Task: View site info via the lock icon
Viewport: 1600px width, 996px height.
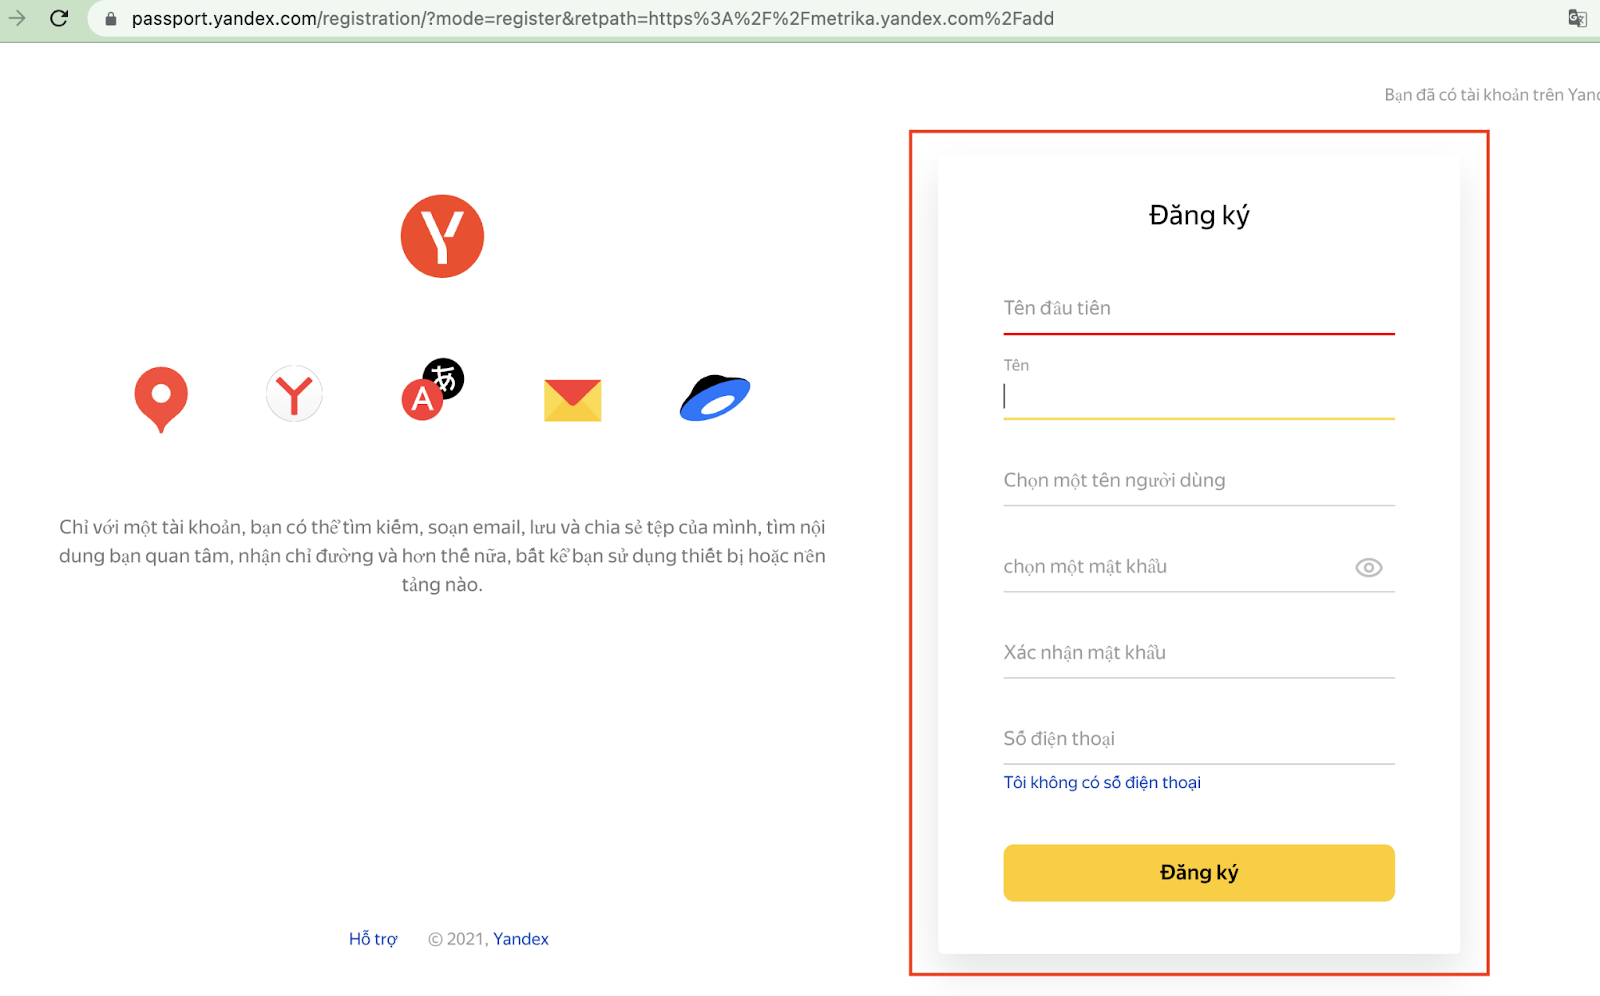Action: pos(111,19)
